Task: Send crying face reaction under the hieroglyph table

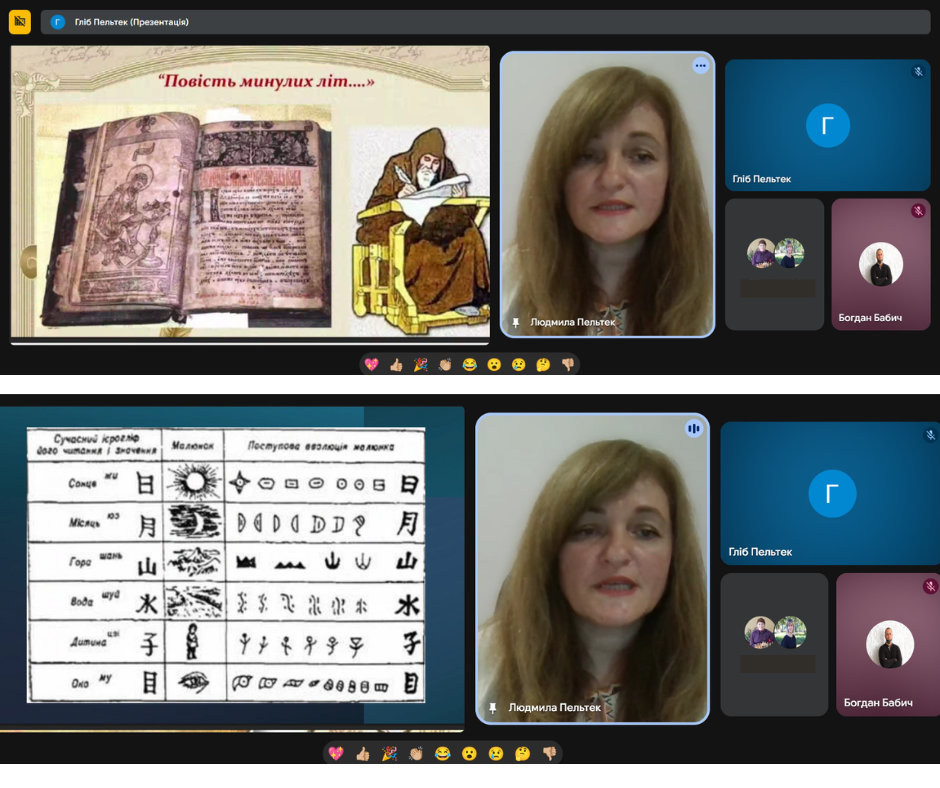Action: tap(495, 753)
